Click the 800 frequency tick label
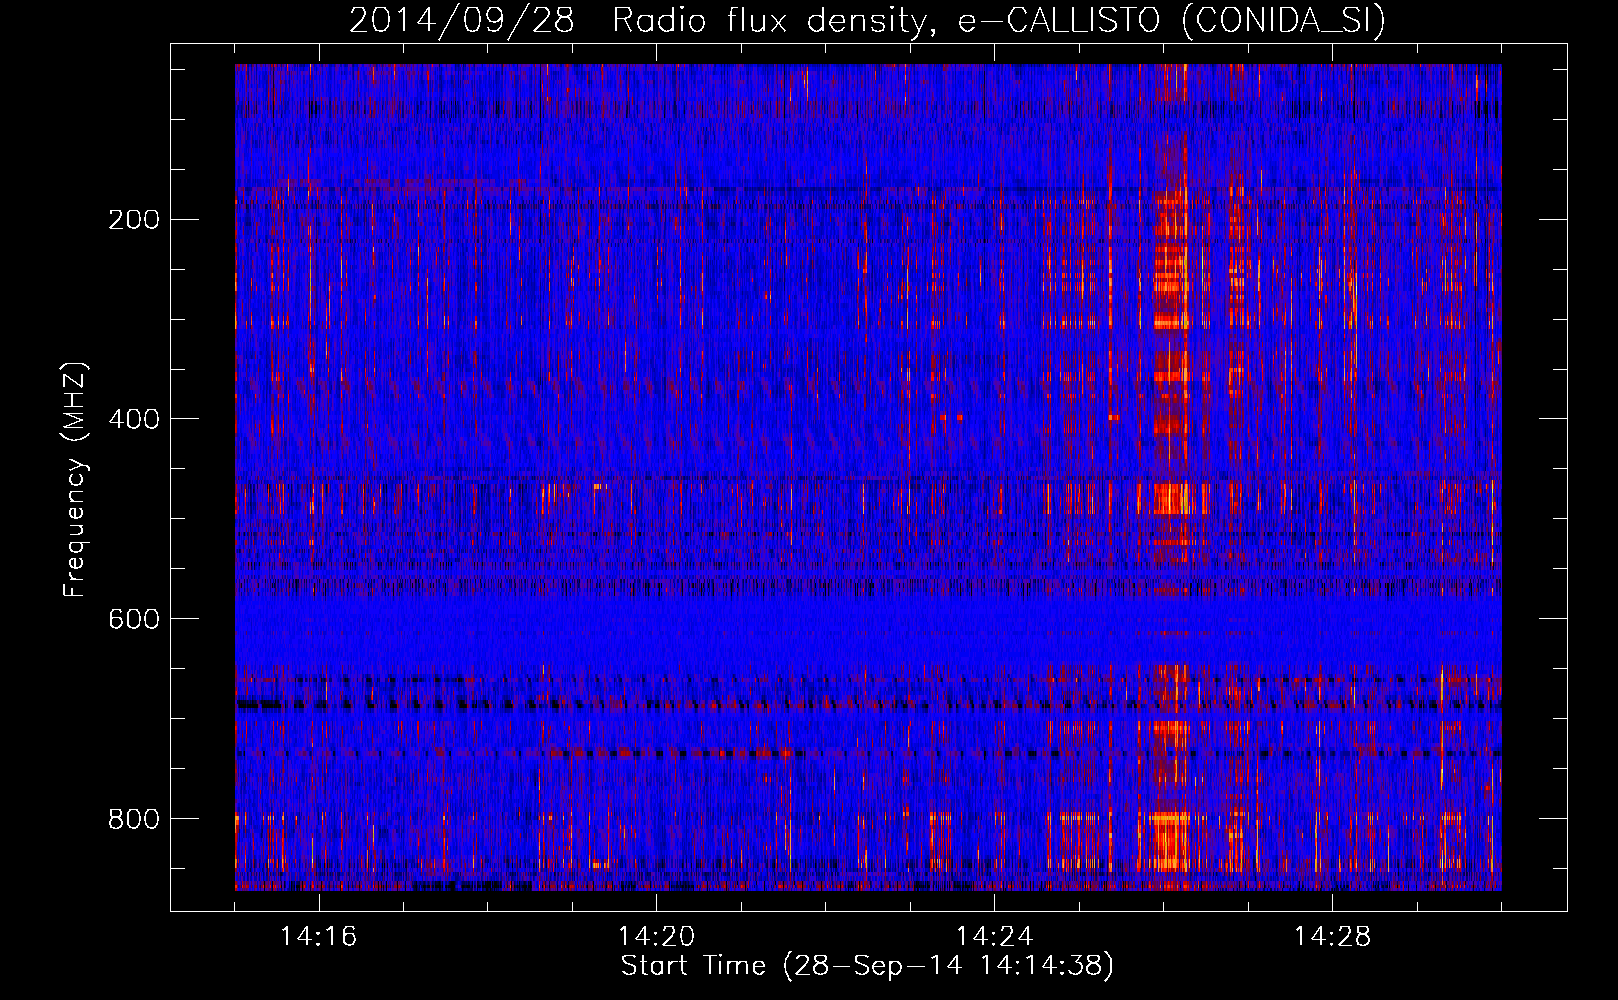This screenshot has width=1618, height=1000. 133,819
